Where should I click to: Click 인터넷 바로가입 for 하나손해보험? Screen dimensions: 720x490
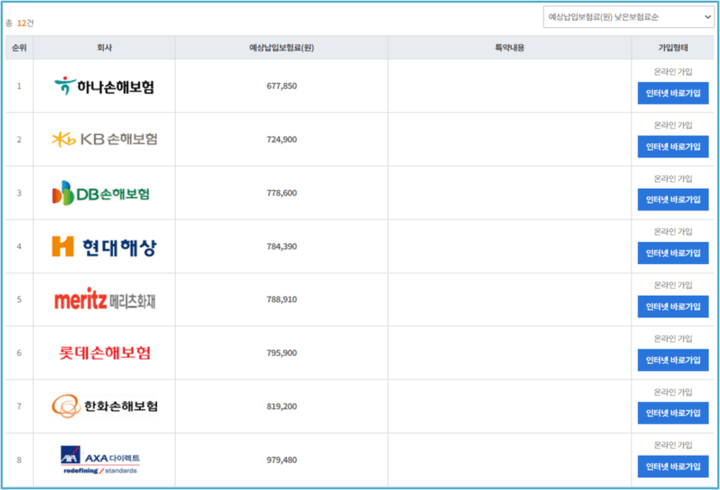tap(673, 93)
